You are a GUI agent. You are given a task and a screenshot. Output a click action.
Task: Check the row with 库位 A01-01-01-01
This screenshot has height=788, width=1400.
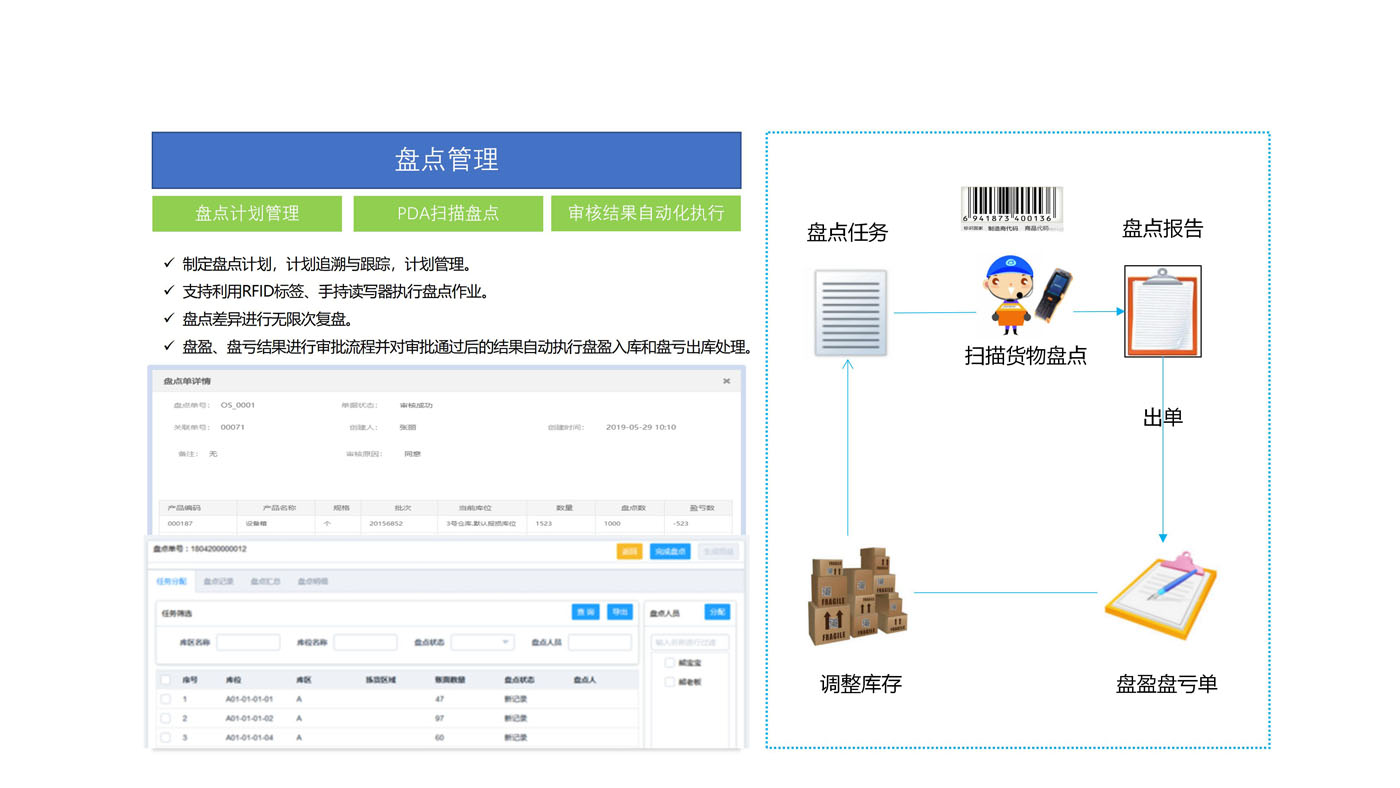pos(166,699)
